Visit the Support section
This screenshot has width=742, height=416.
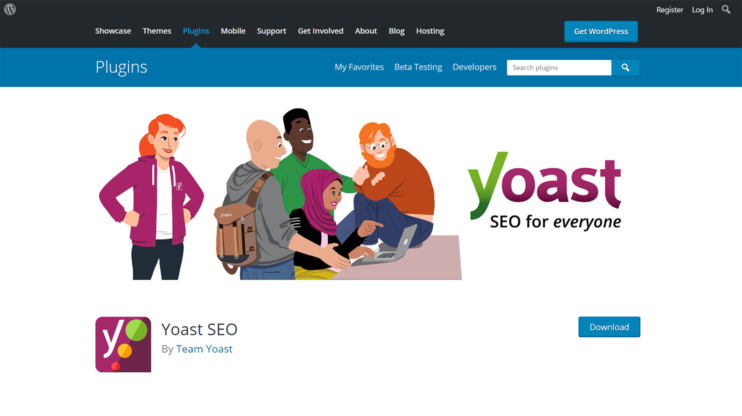(271, 31)
